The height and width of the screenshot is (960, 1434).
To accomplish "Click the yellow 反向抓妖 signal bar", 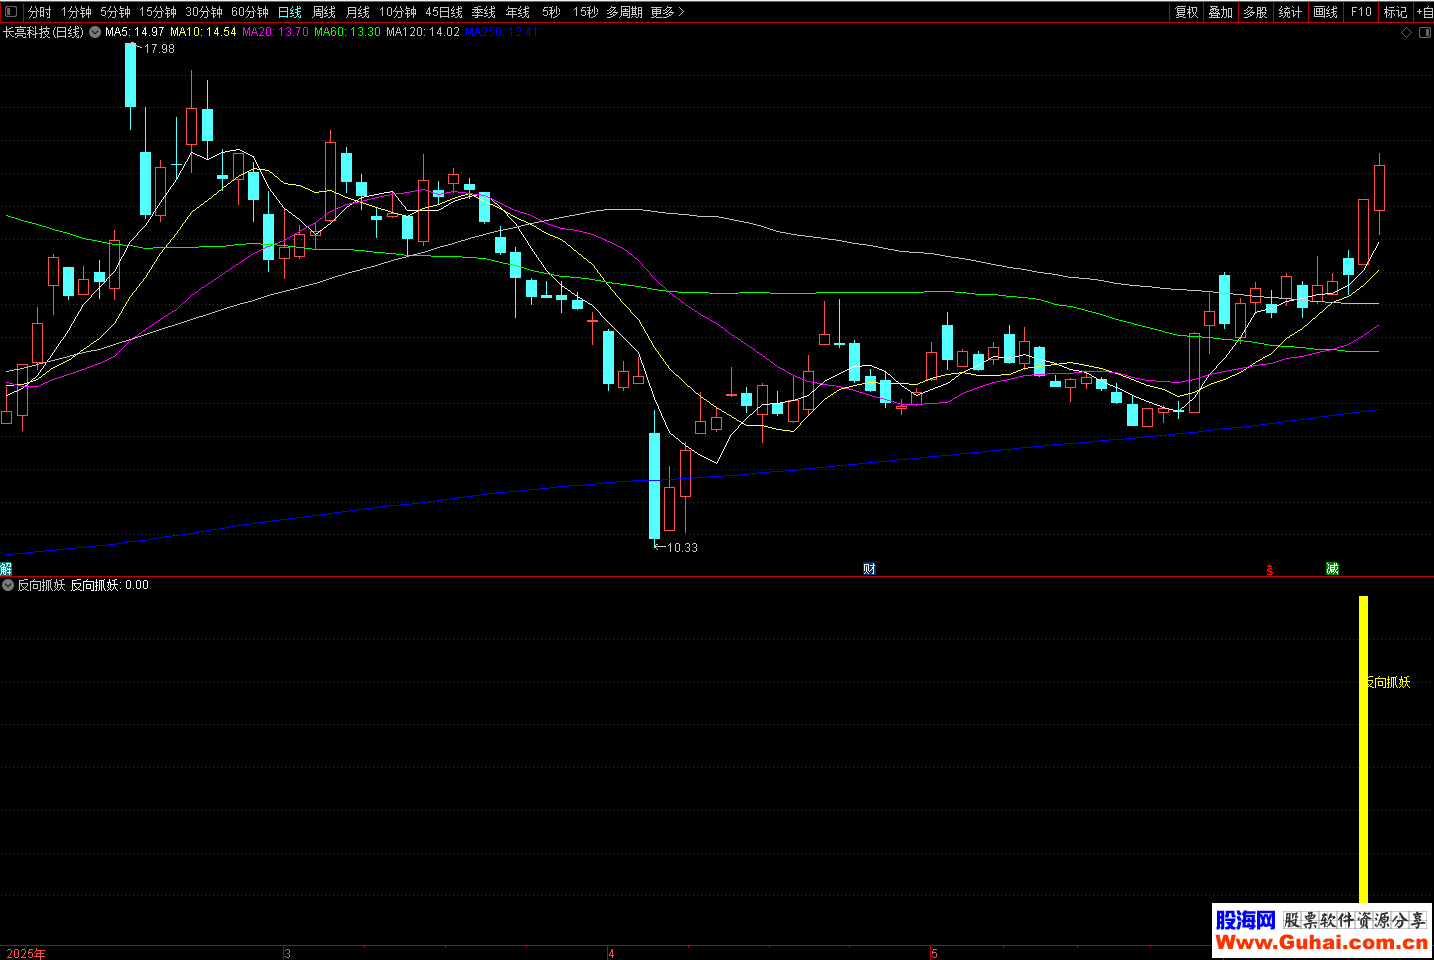I will coord(1363,750).
